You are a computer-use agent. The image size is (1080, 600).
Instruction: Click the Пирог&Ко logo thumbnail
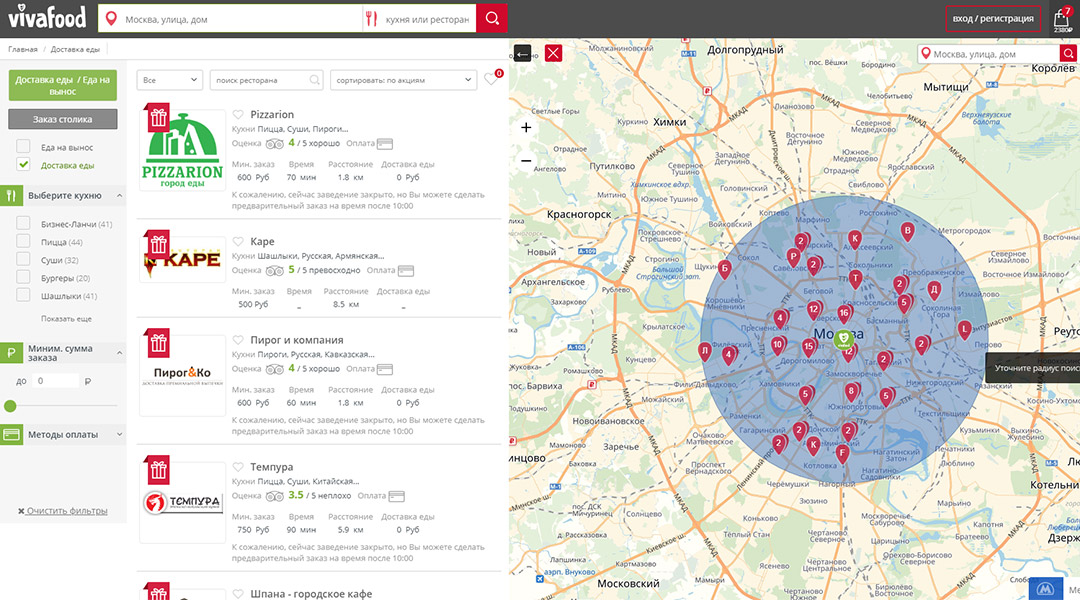(183, 375)
